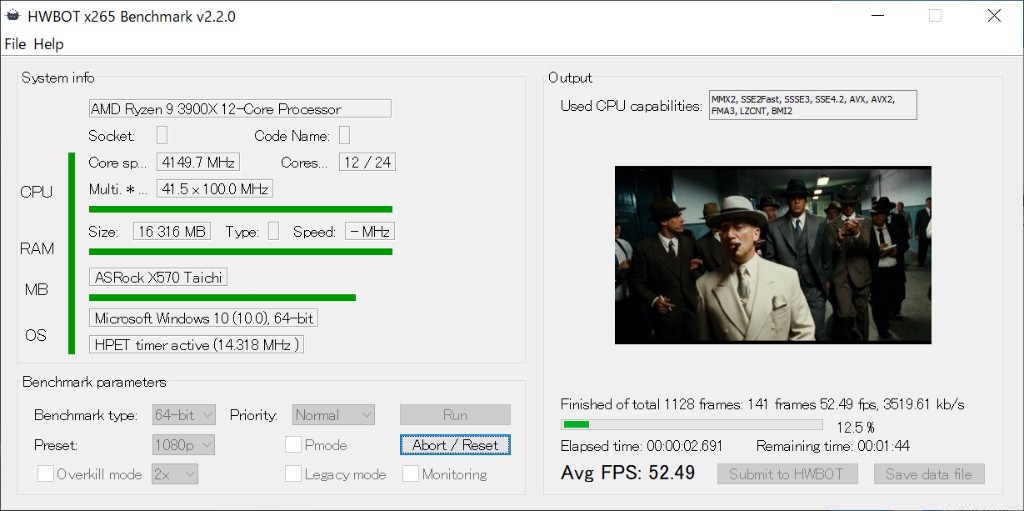Click the Core speed 4149.7 MHz field
1024x511 pixels.
[198, 162]
